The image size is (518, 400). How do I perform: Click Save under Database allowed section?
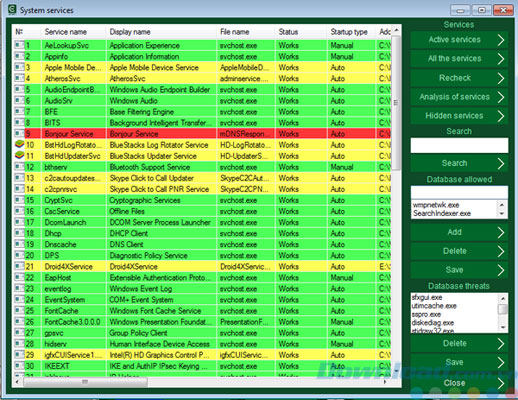[459, 270]
